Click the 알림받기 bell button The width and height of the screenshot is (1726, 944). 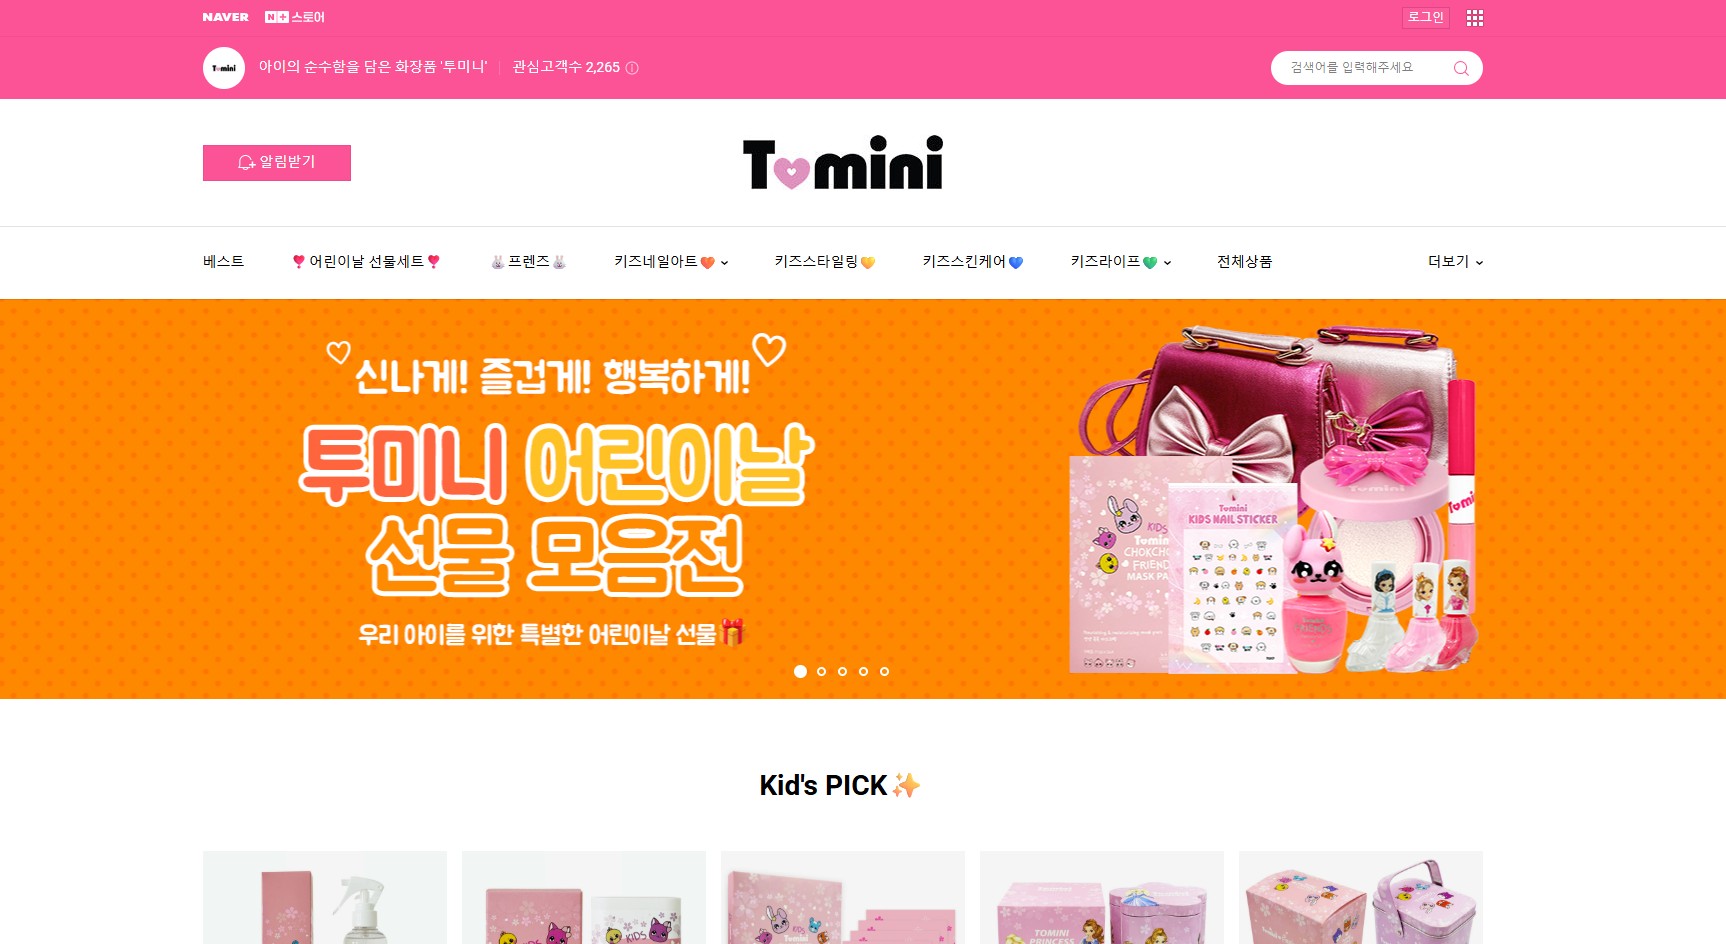[277, 163]
